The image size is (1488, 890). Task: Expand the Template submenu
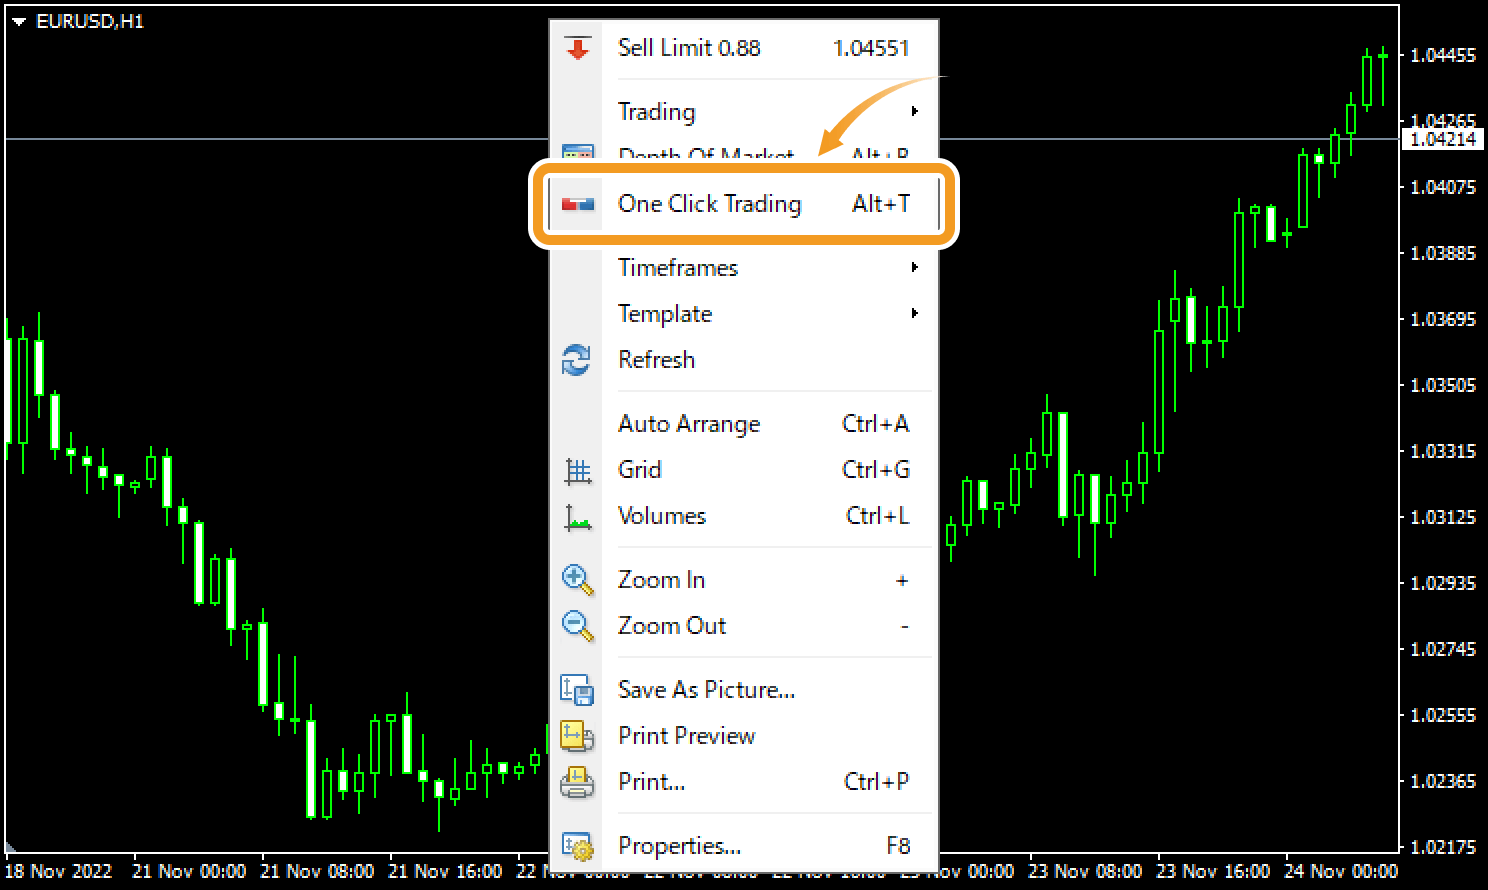pyautogui.click(x=665, y=313)
